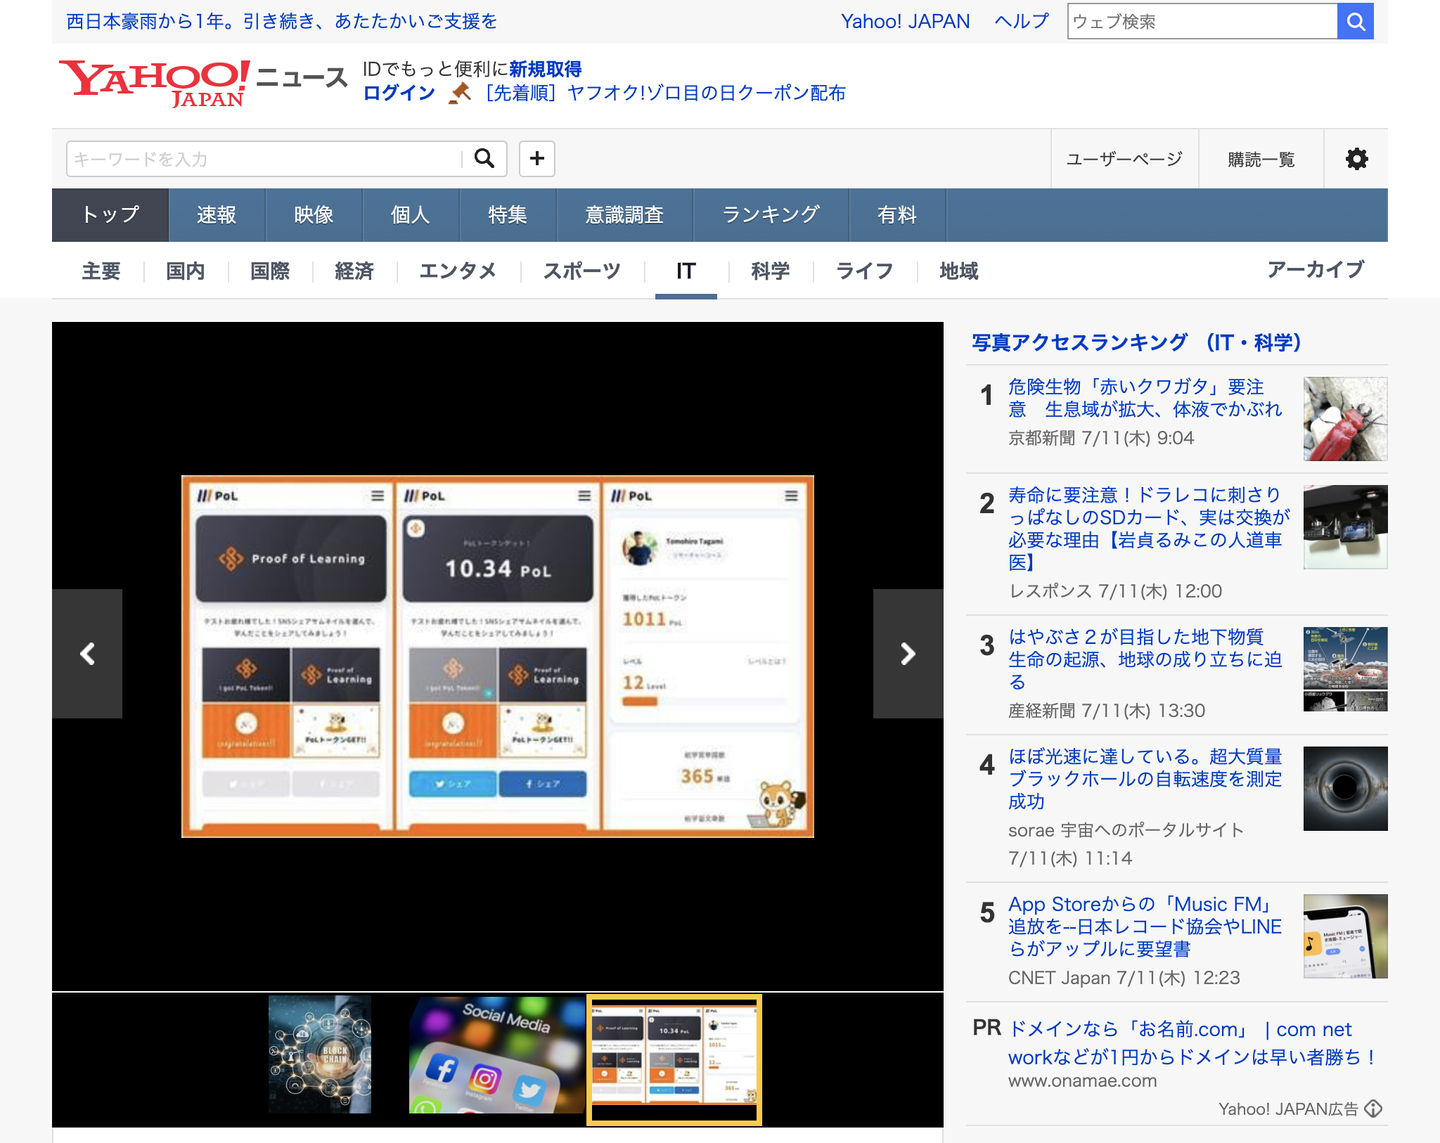Open the 国内 category
This screenshot has width=1440, height=1143.
pyautogui.click(x=185, y=271)
